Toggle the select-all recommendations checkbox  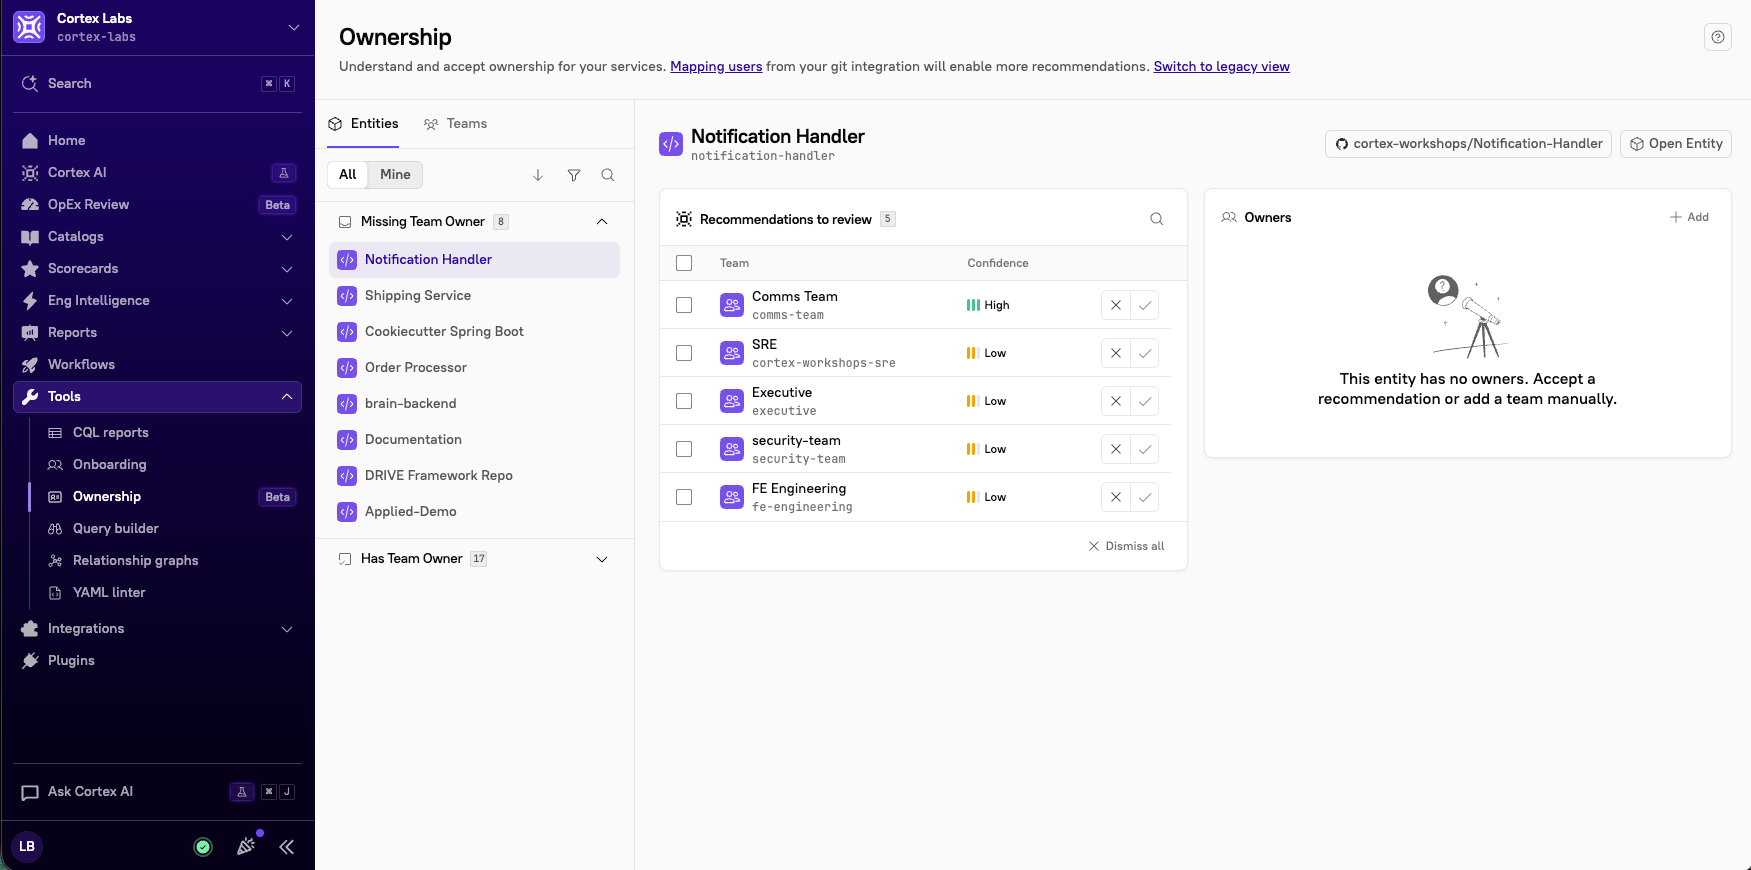click(684, 263)
